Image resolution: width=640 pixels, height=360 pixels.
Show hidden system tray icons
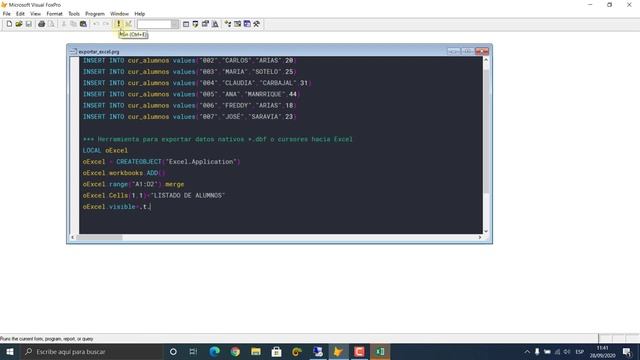pos(527,351)
